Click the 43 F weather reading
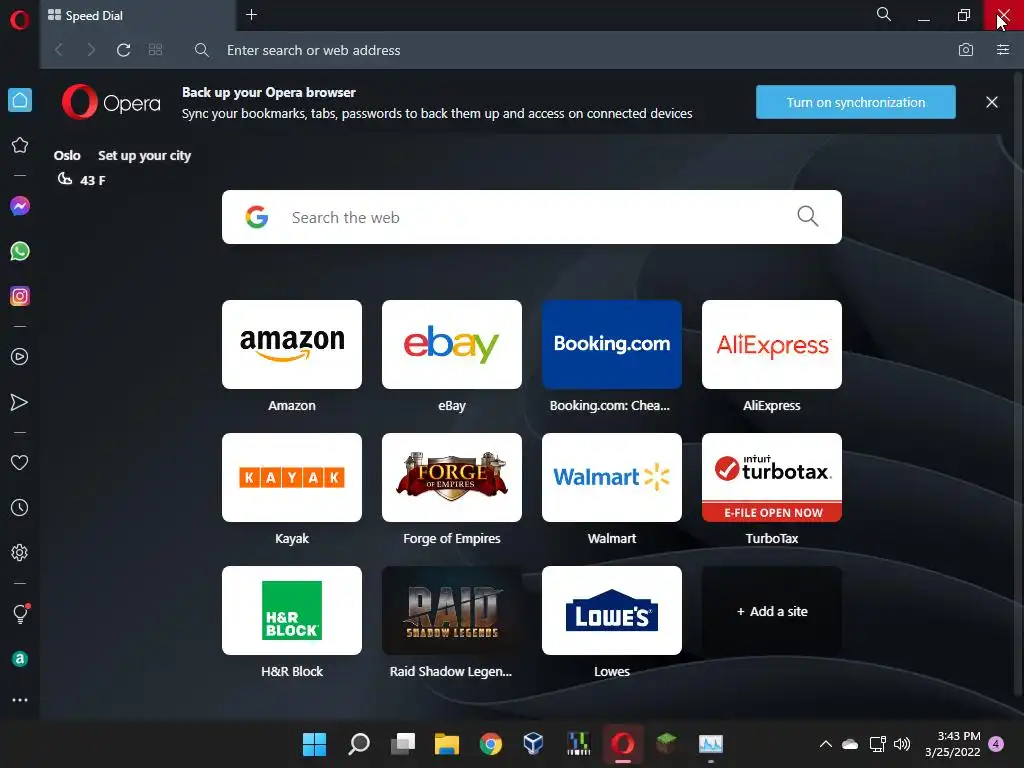 93,180
